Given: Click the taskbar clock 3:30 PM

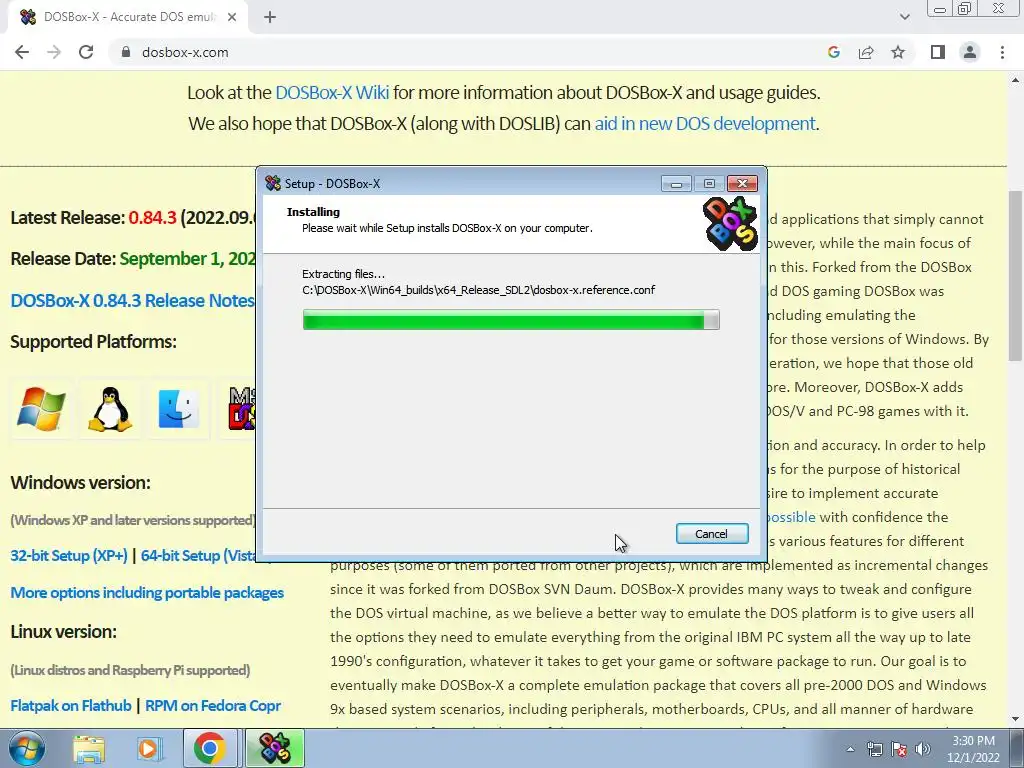Looking at the screenshot, I should click(x=973, y=749).
